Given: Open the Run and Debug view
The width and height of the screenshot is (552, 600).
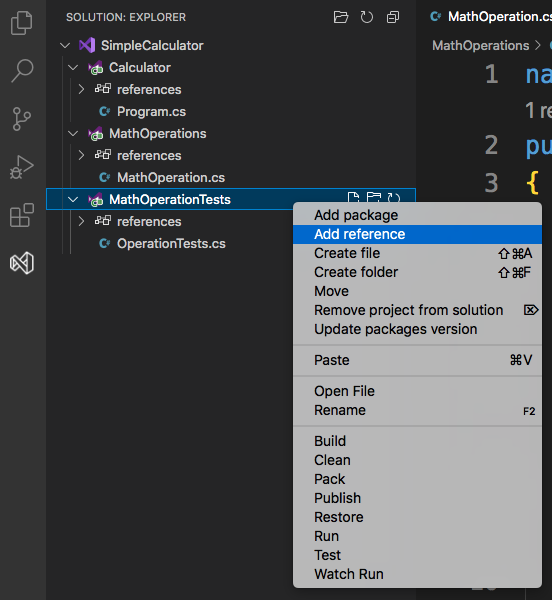Looking at the screenshot, I should [21, 167].
